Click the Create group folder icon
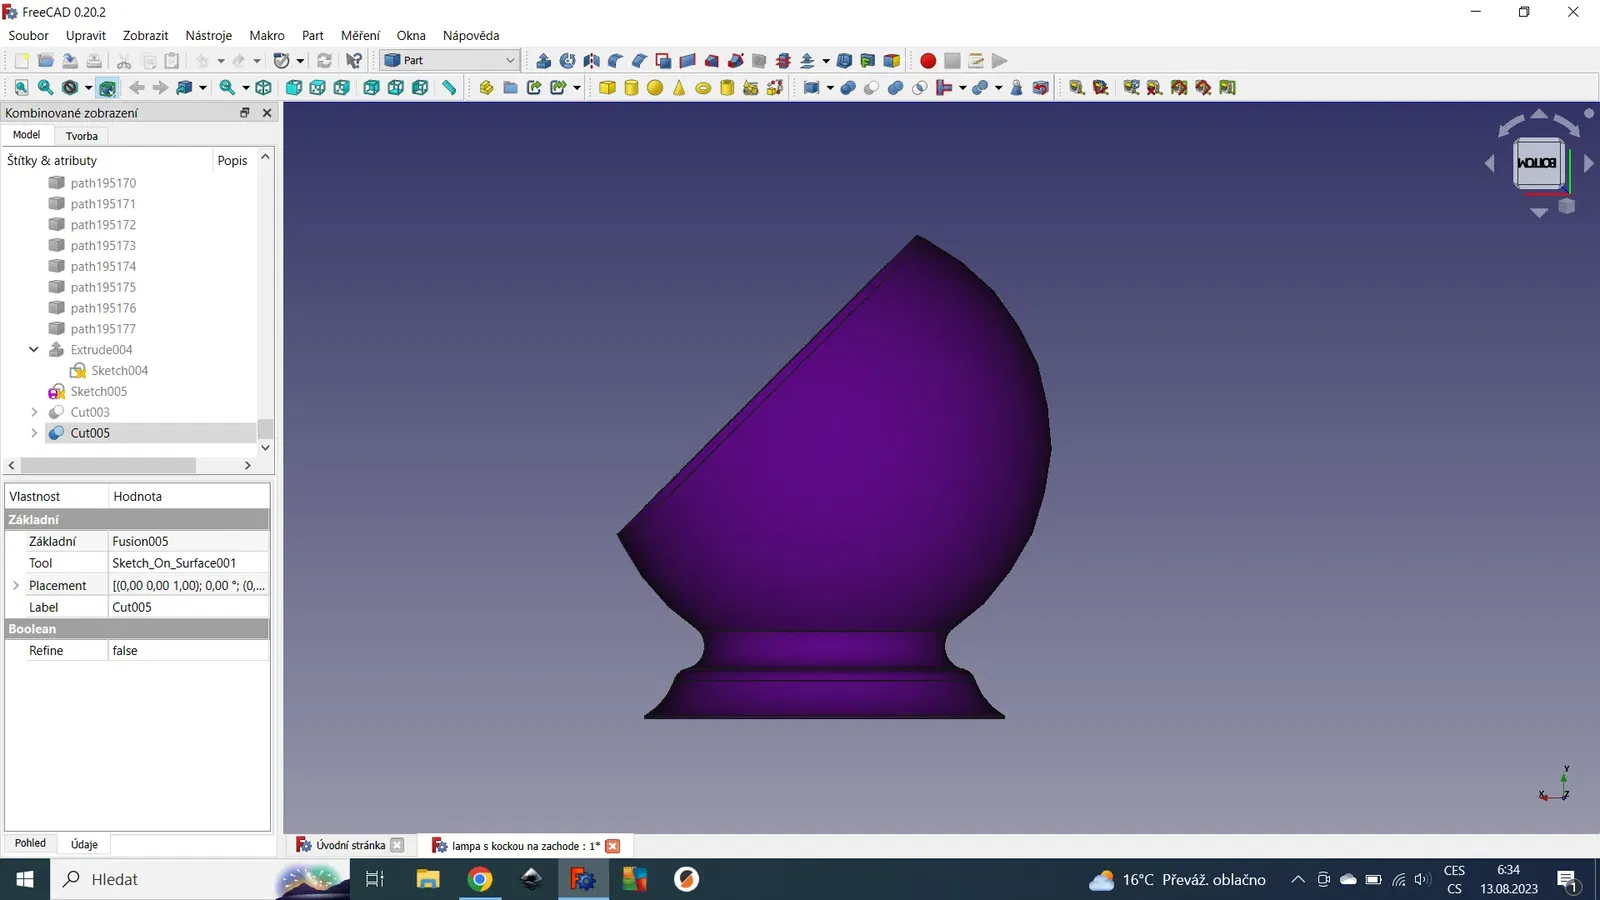This screenshot has width=1600, height=900. click(x=510, y=88)
